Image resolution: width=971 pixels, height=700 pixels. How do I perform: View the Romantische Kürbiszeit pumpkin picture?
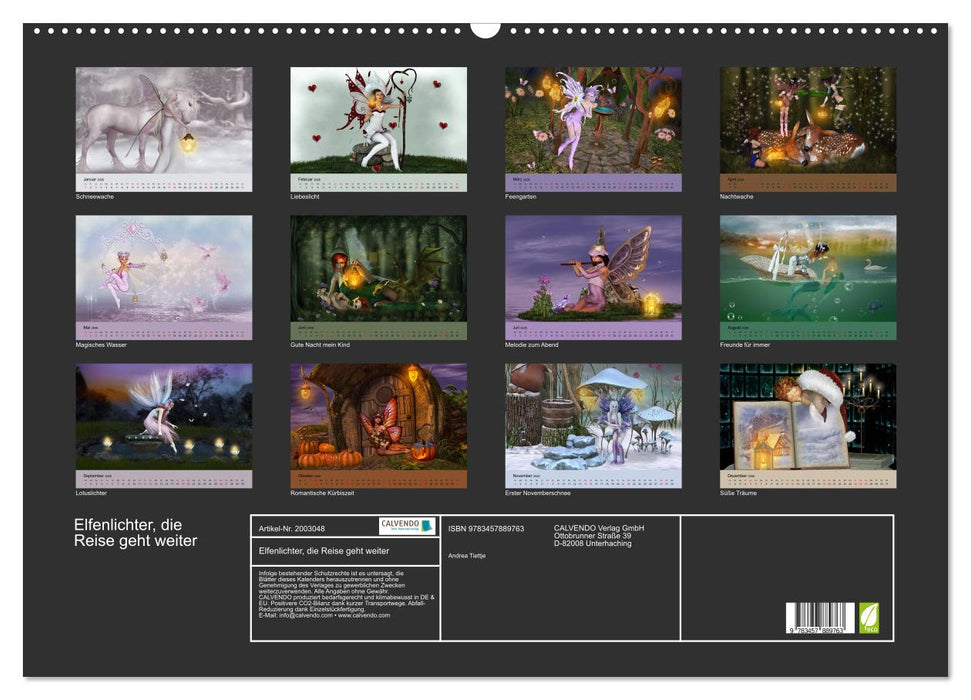(378, 416)
